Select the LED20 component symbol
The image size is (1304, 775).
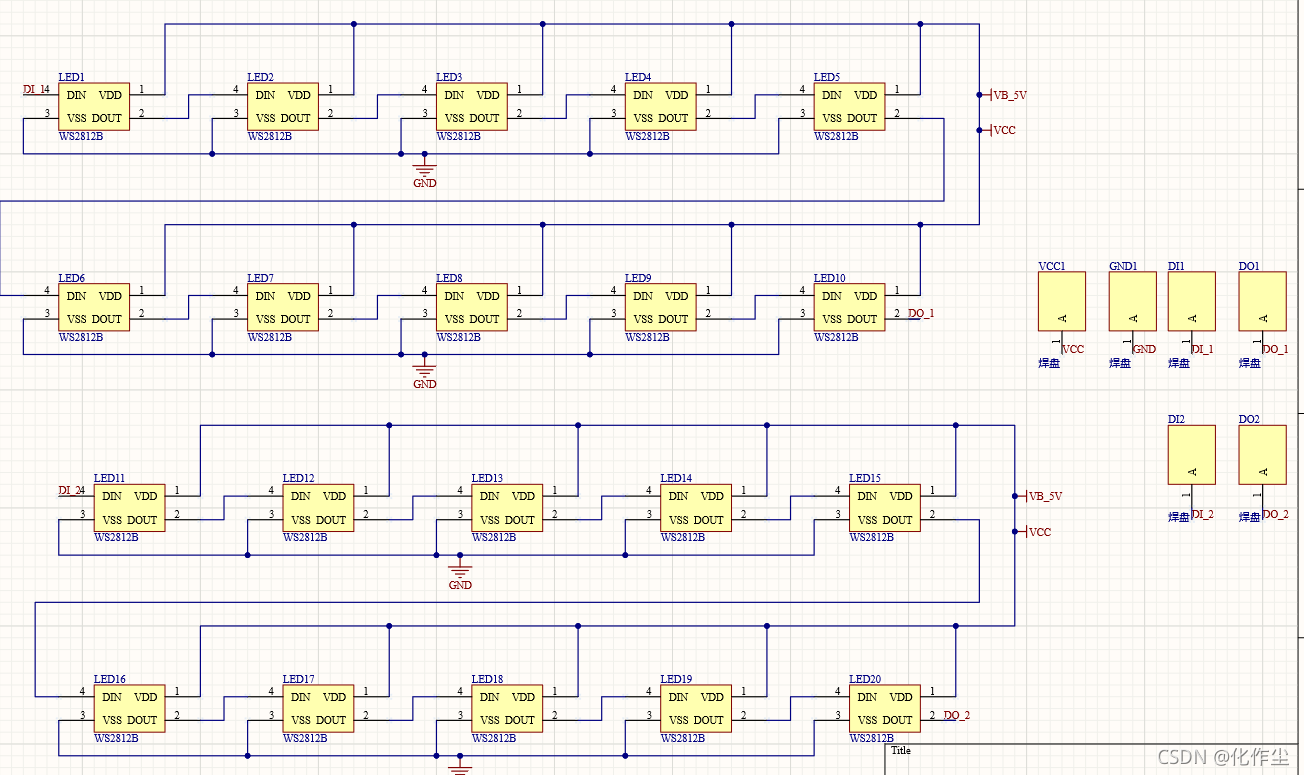pyautogui.click(x=885, y=708)
